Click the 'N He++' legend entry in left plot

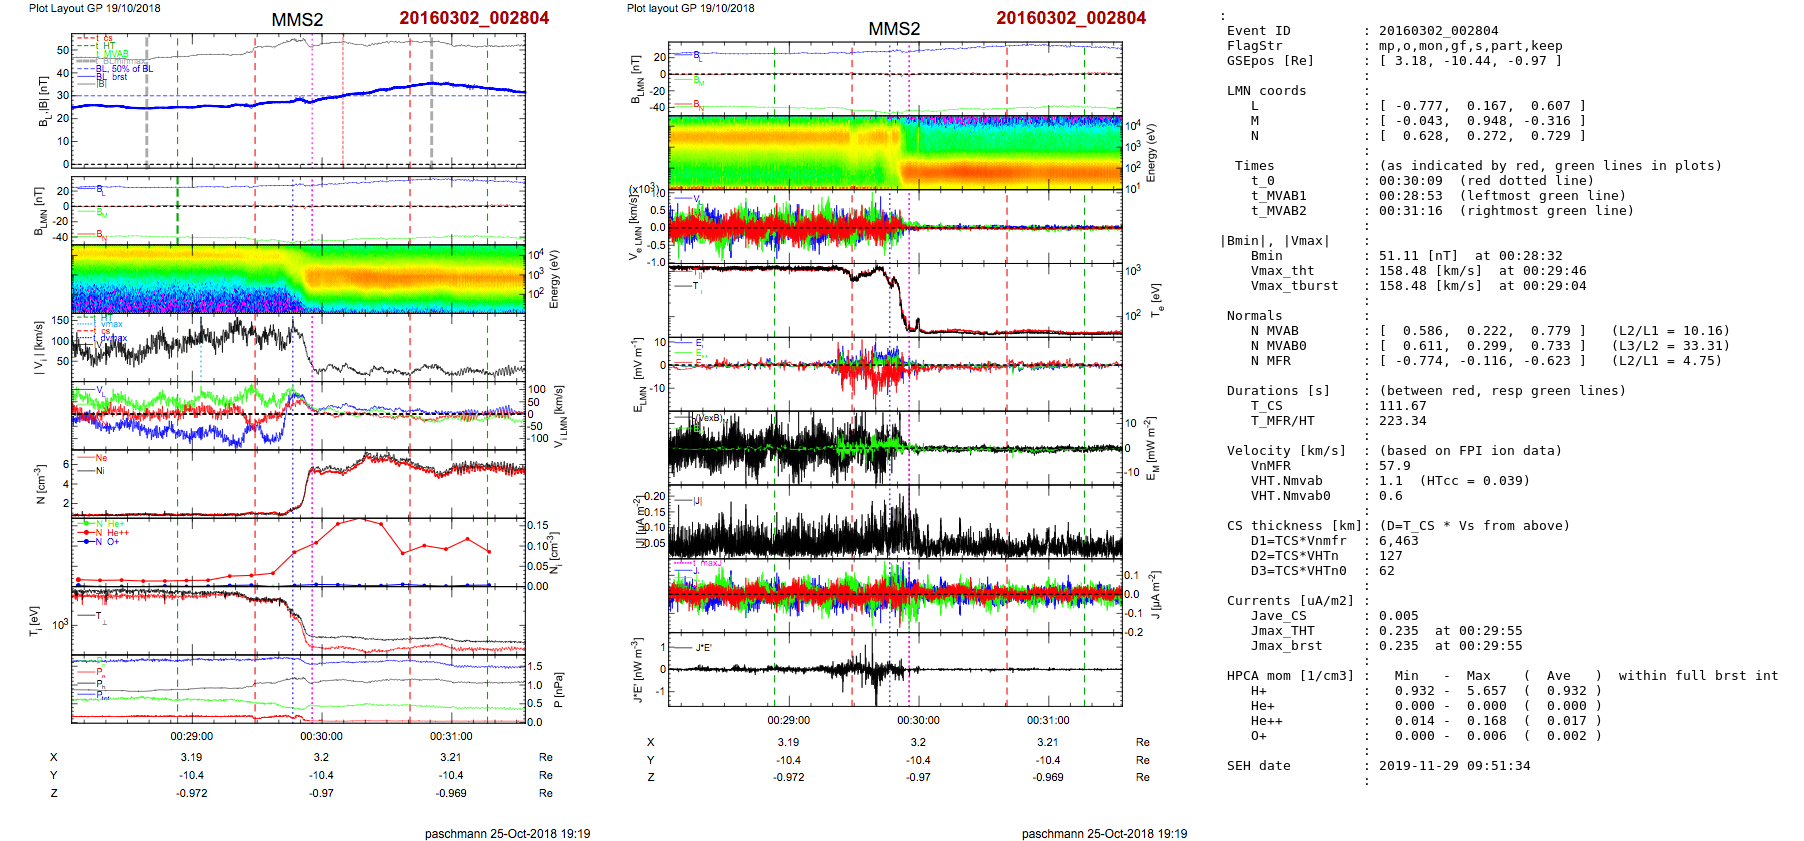[111, 533]
